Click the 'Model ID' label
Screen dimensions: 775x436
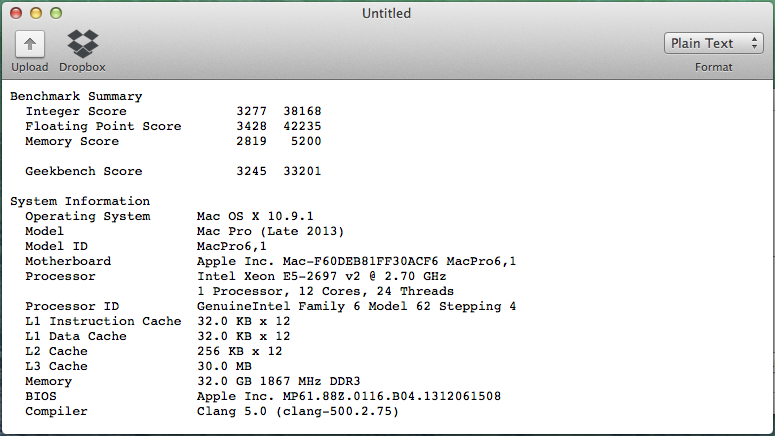tap(56, 246)
